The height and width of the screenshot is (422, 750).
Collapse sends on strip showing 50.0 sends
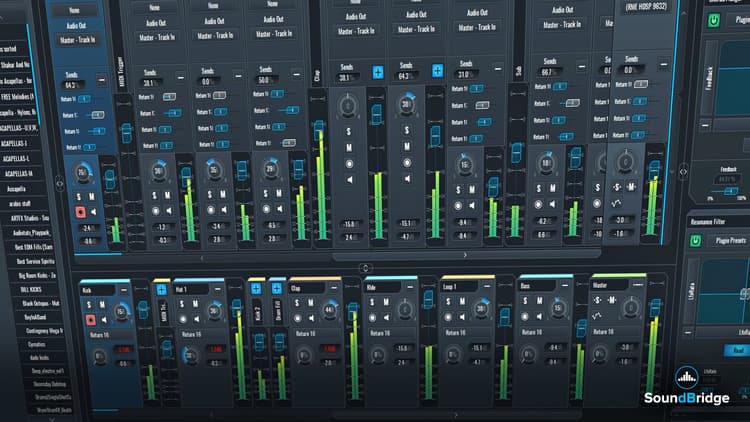click(297, 75)
